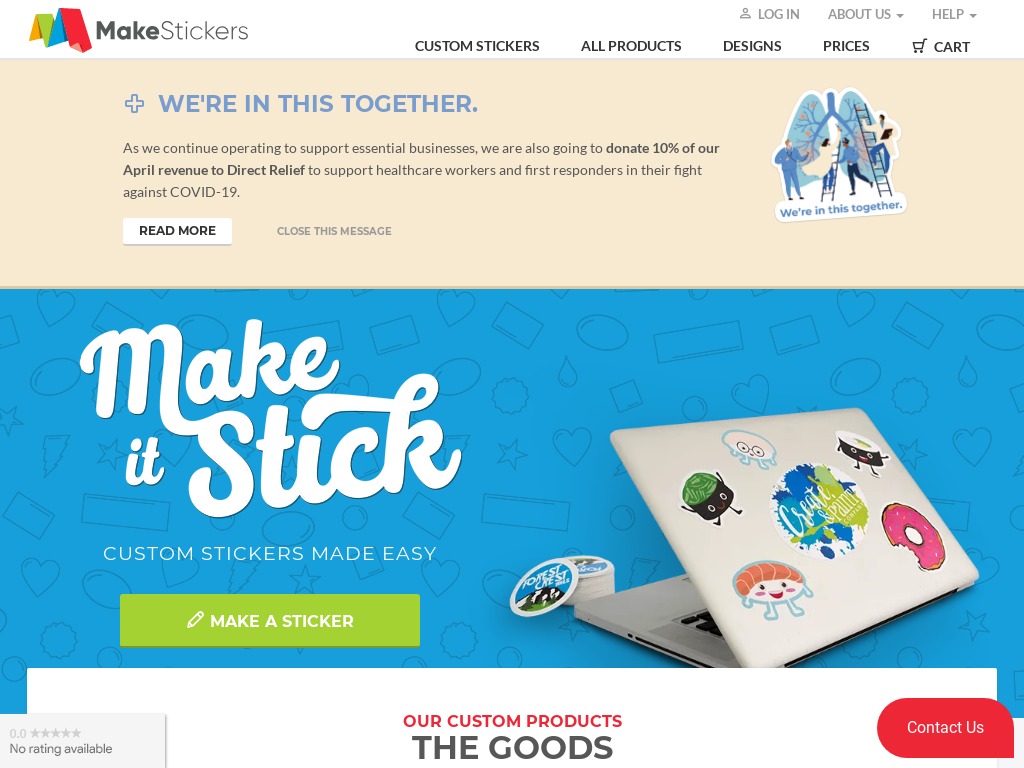Image resolution: width=1024 pixels, height=768 pixels.
Task: Click the pink donut sticker on laptop
Action: pos(913,536)
